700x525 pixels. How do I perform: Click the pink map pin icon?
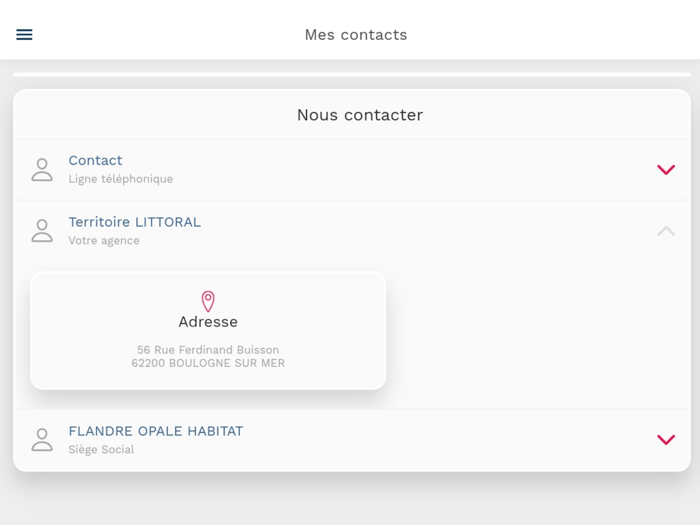(x=208, y=301)
